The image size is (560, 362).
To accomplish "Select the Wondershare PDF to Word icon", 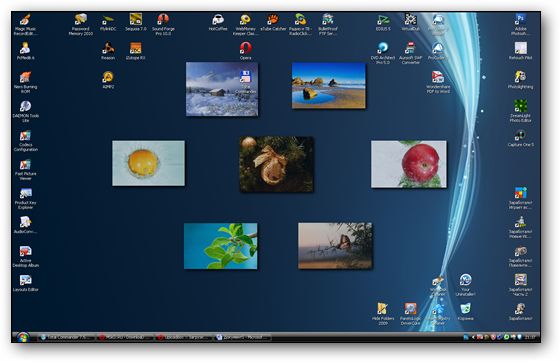I will pos(438,82).
